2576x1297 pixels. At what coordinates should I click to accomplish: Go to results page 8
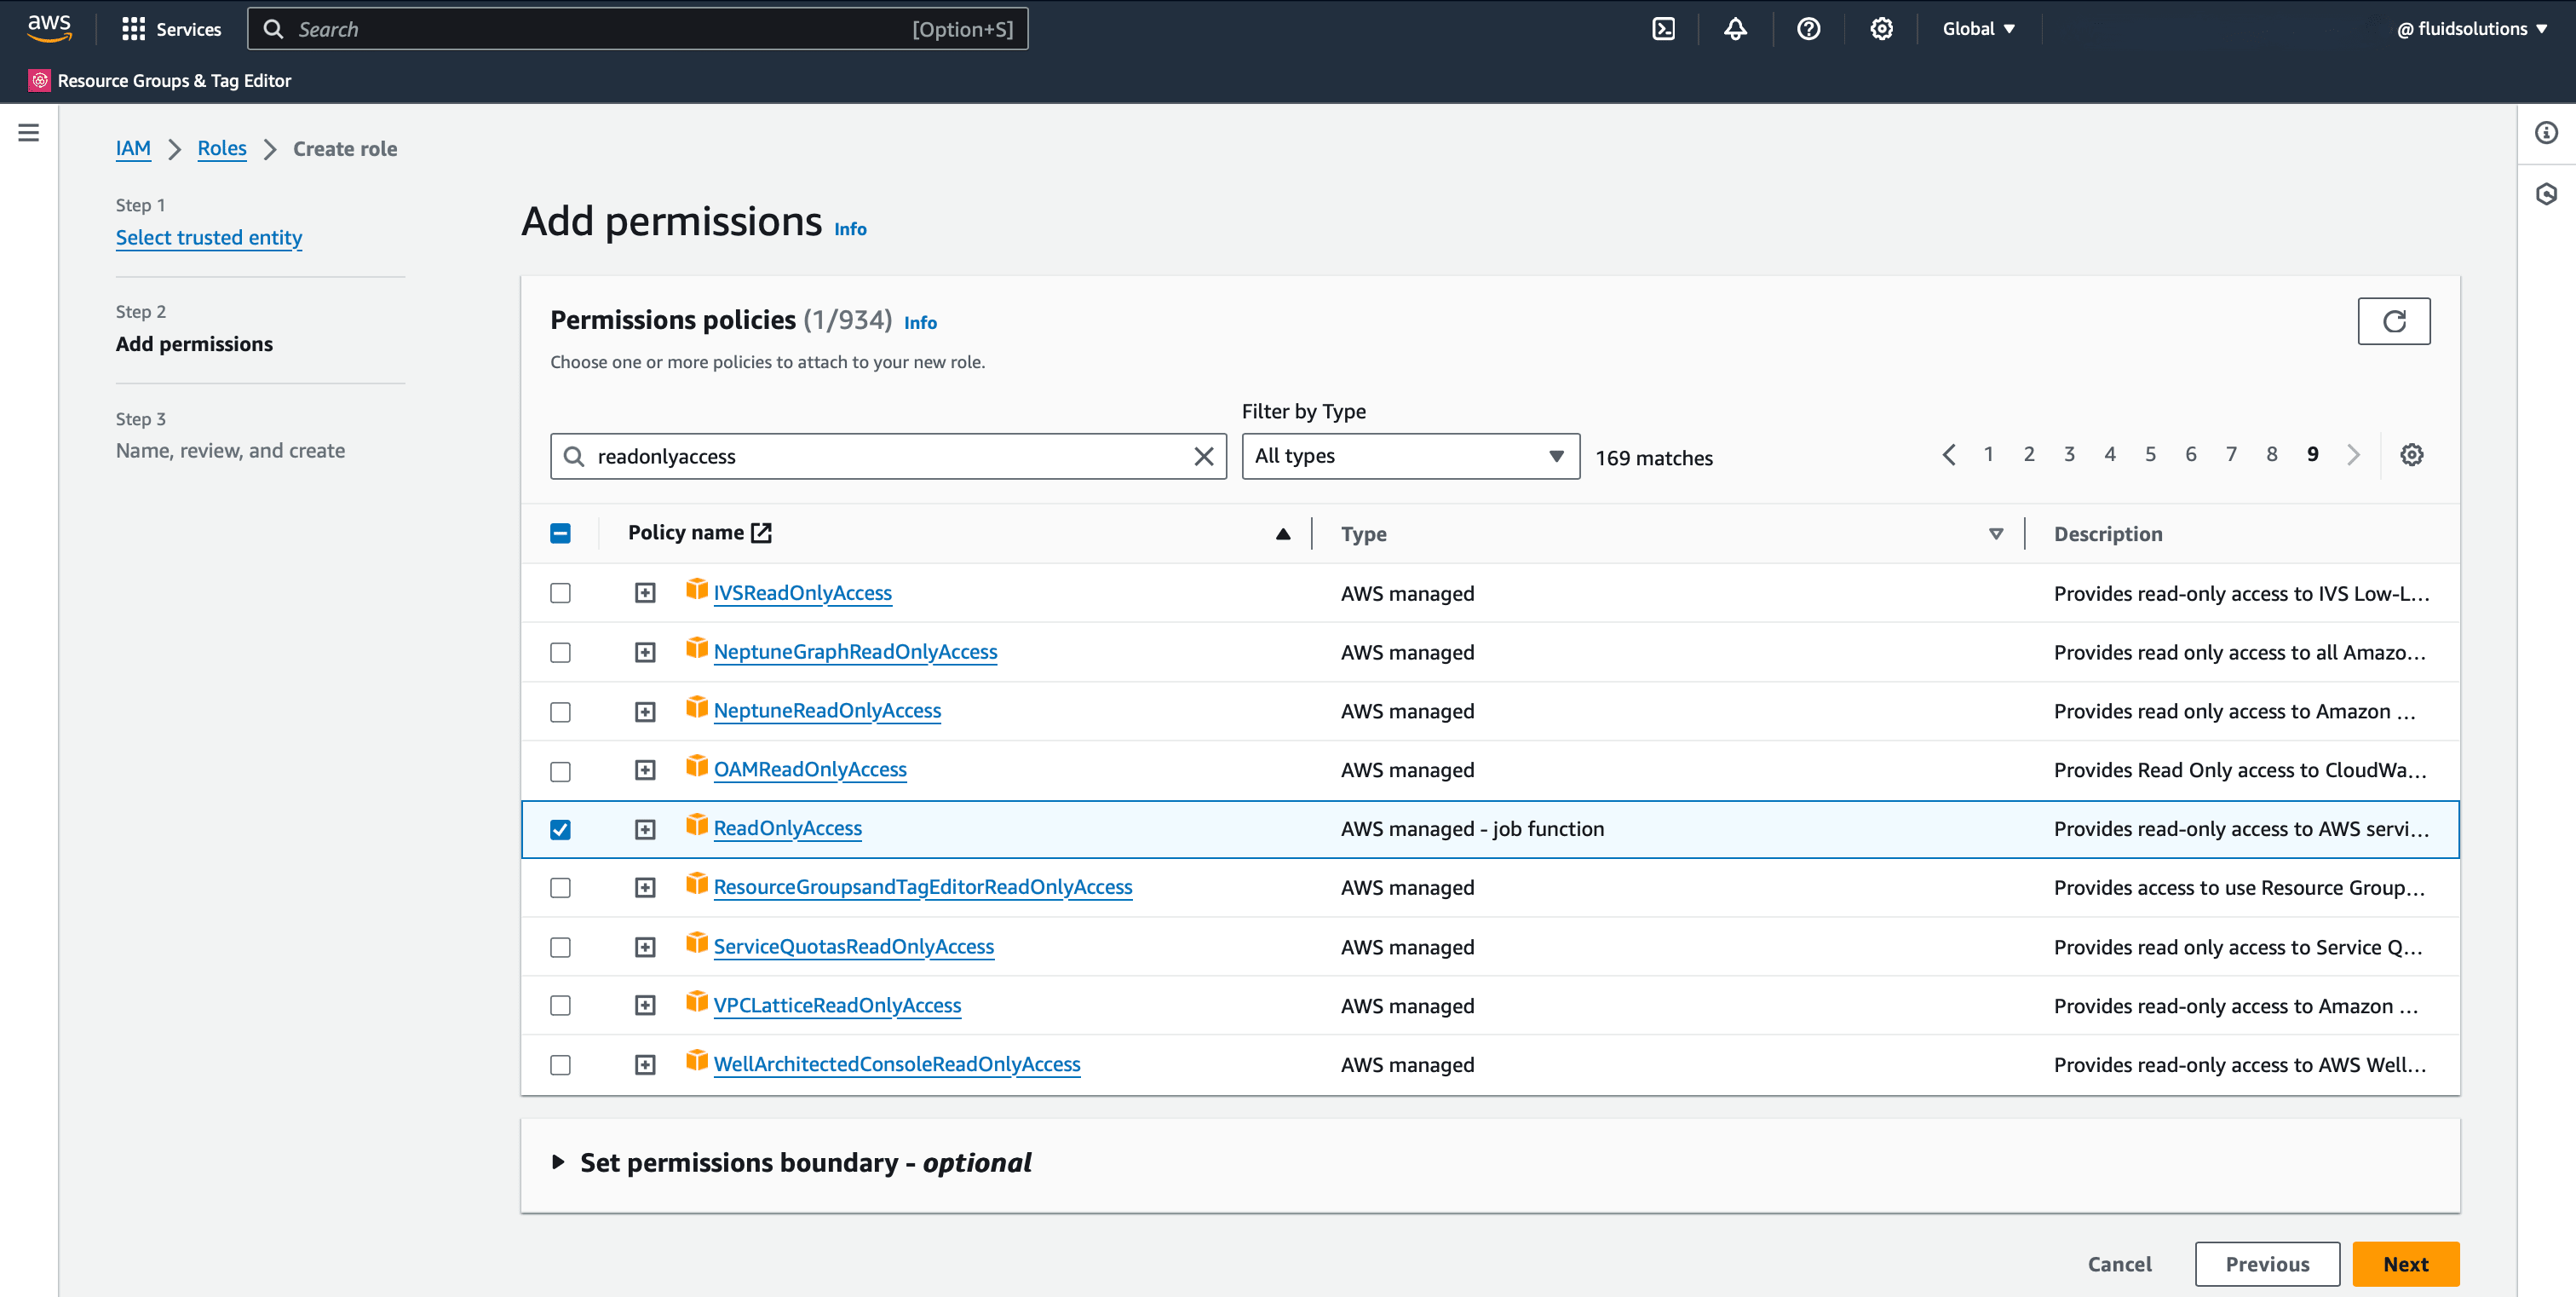click(2271, 455)
